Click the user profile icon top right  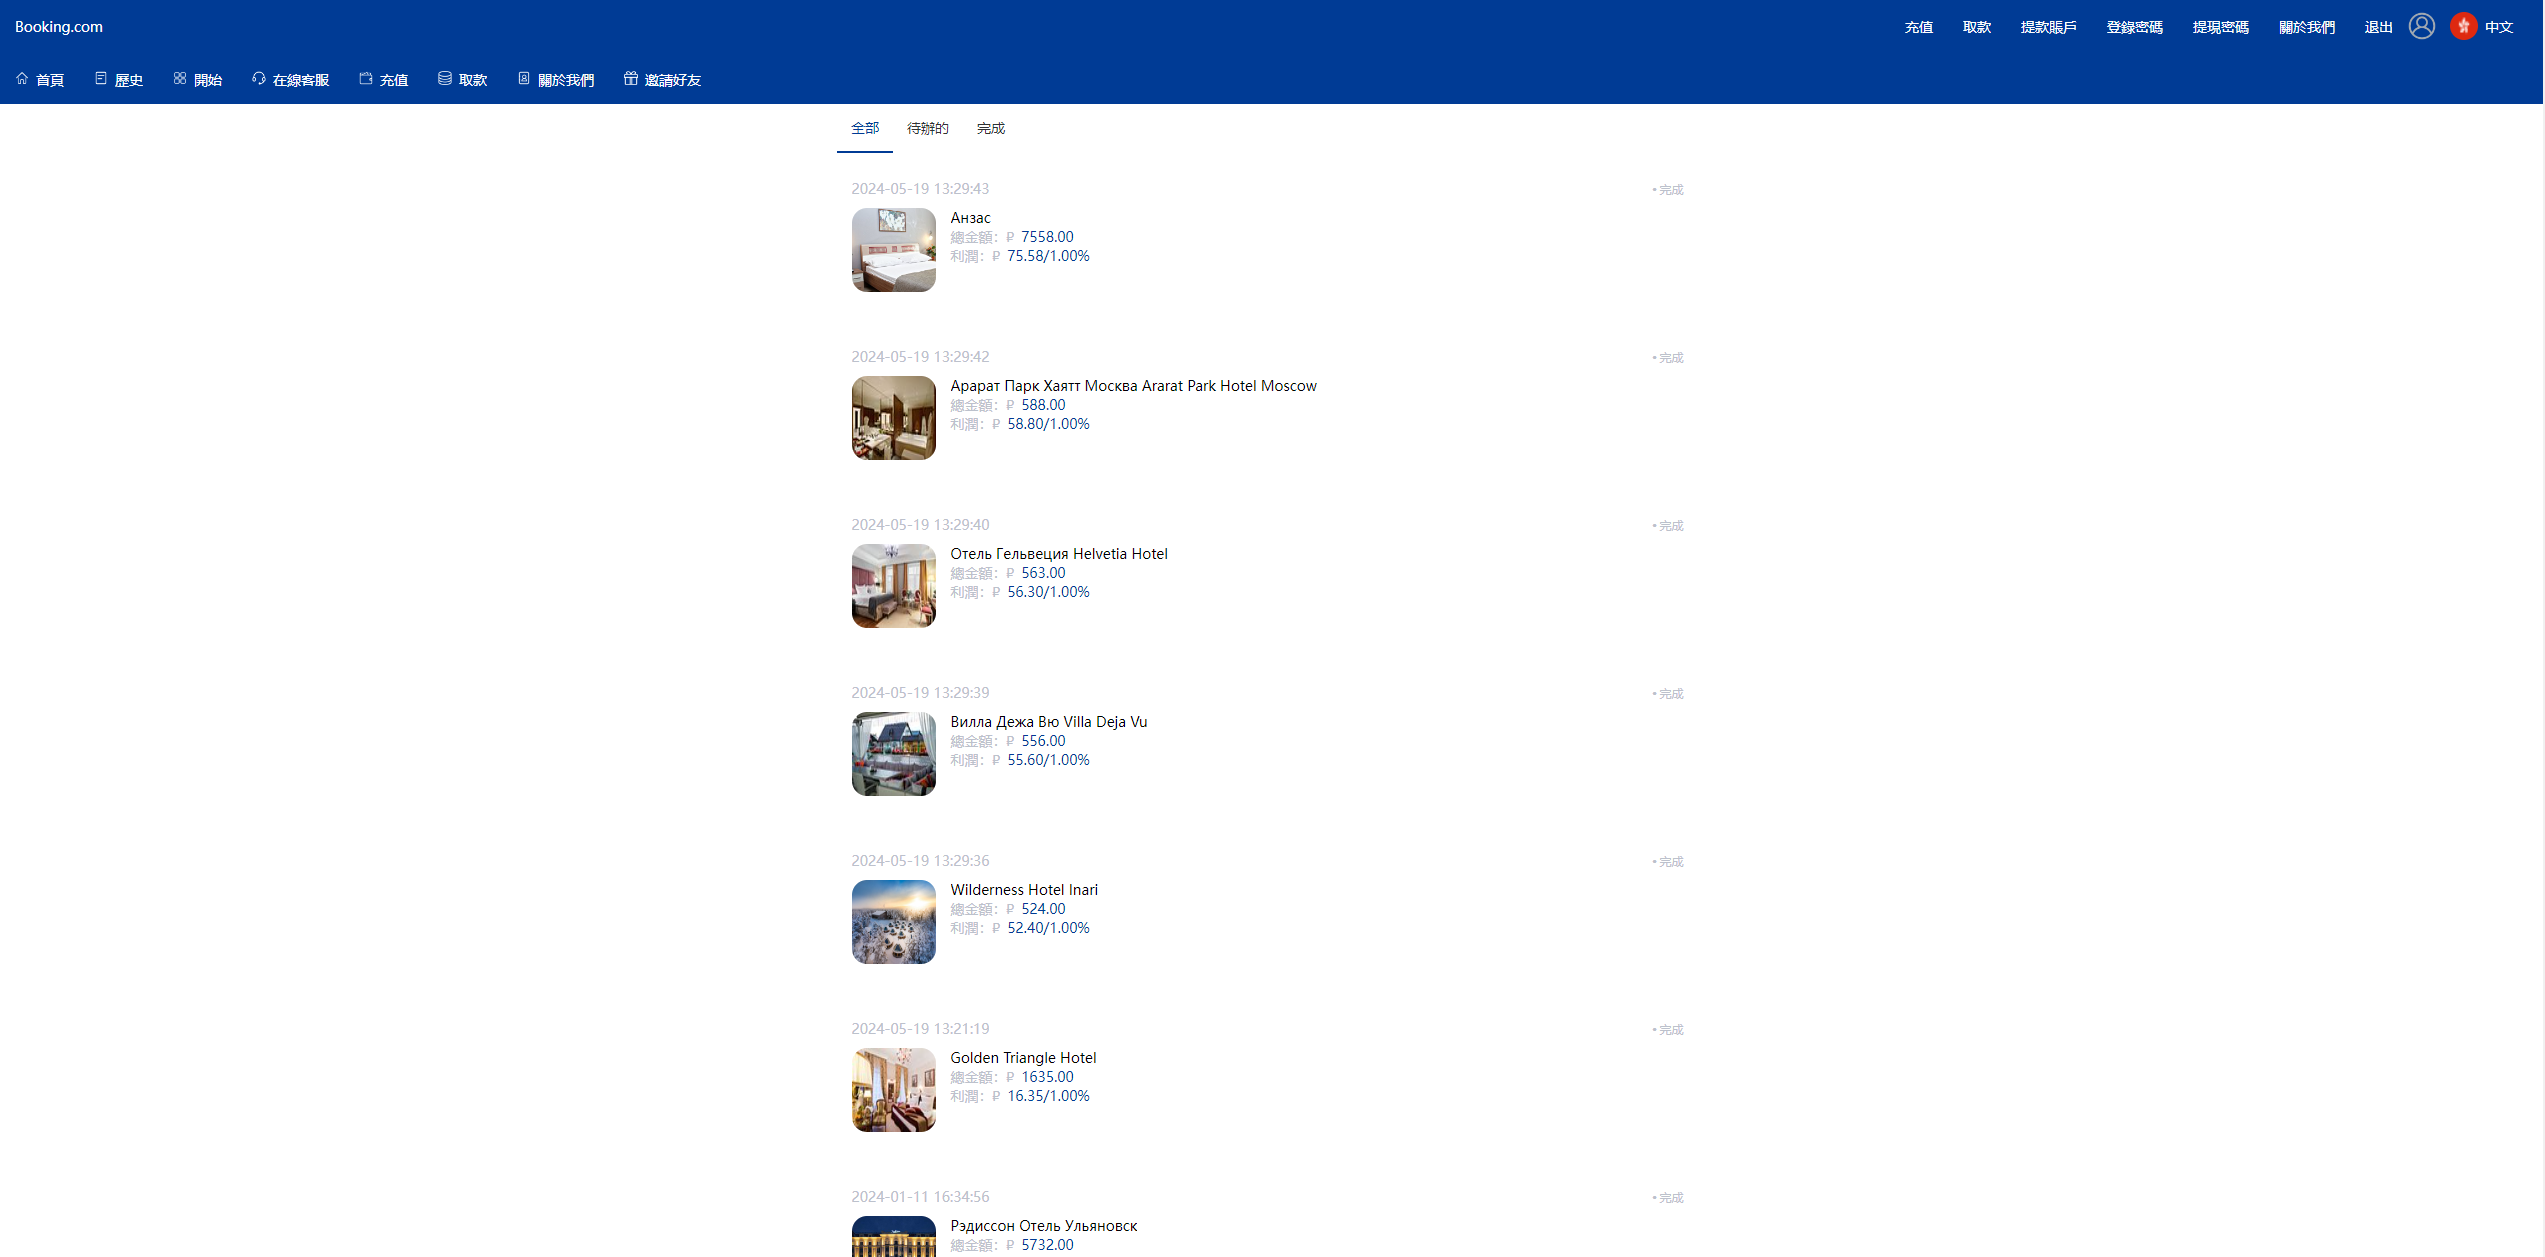(2422, 26)
